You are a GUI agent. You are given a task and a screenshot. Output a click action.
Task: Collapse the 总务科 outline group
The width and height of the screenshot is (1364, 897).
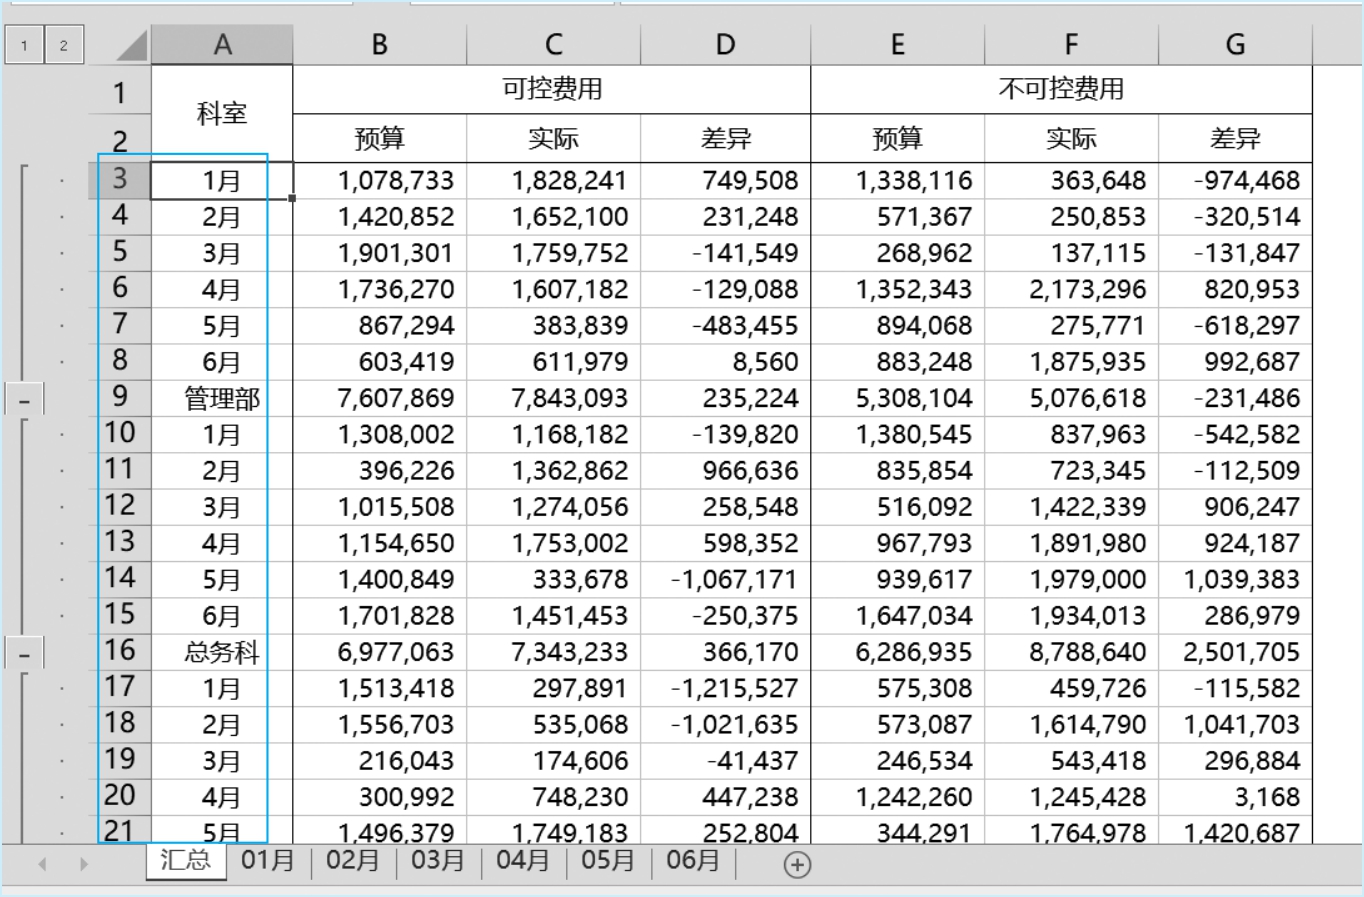[25, 656]
